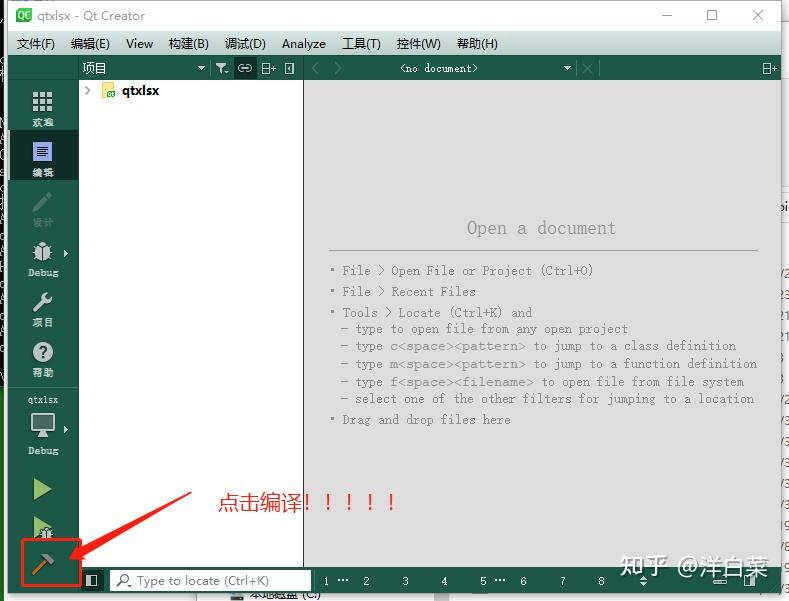Screen dimensions: 789x601
Task: Split the project side panel
Action: tap(268, 68)
